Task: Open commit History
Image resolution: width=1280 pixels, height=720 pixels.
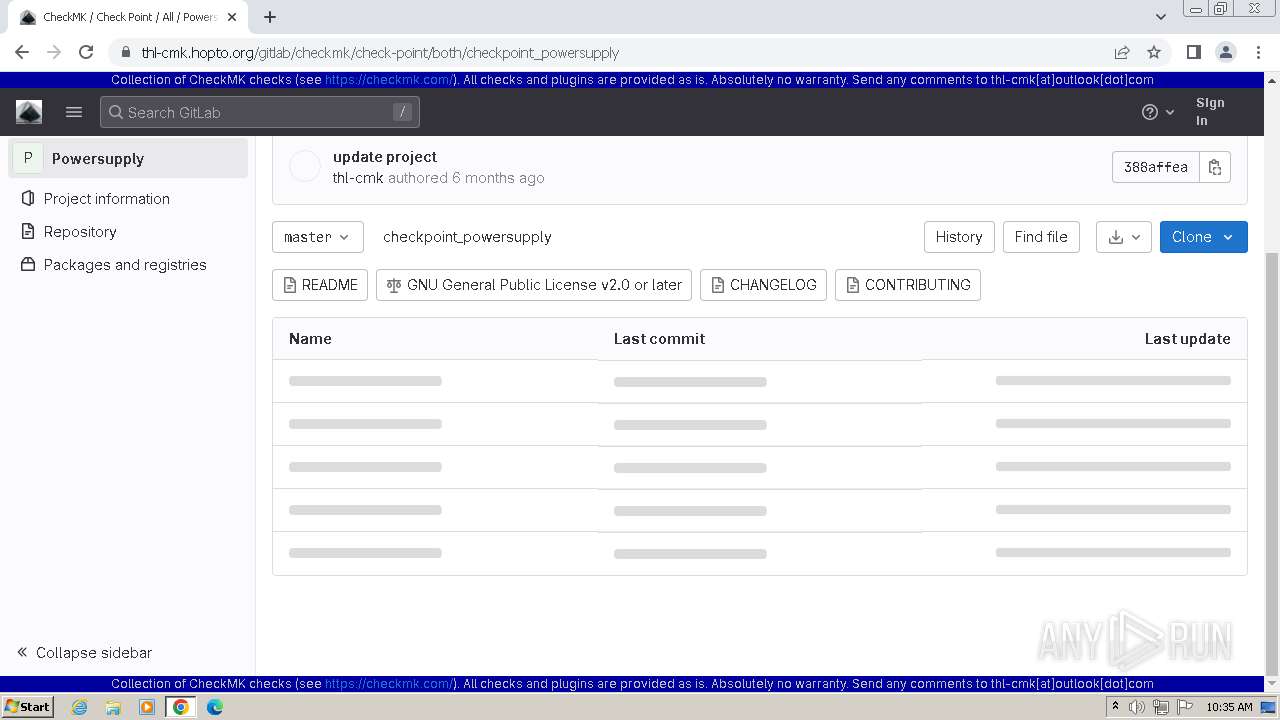Action: pyautogui.click(x=959, y=237)
